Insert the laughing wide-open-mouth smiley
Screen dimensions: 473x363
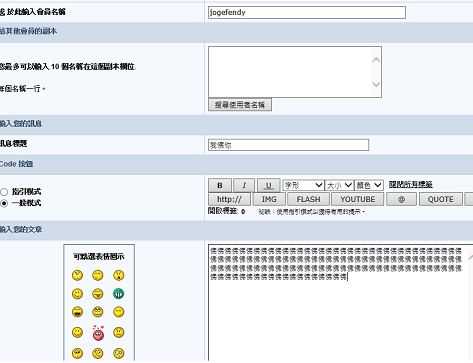click(x=77, y=312)
